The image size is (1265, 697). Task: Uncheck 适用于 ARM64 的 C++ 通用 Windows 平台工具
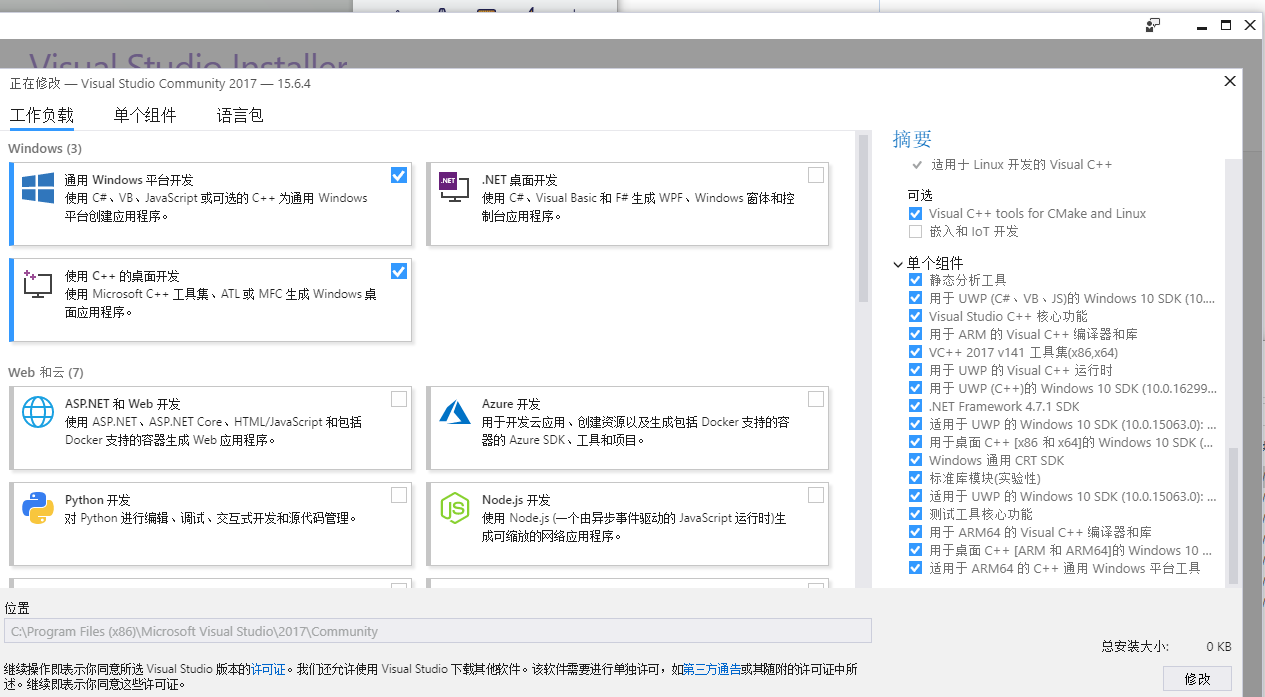pos(915,568)
